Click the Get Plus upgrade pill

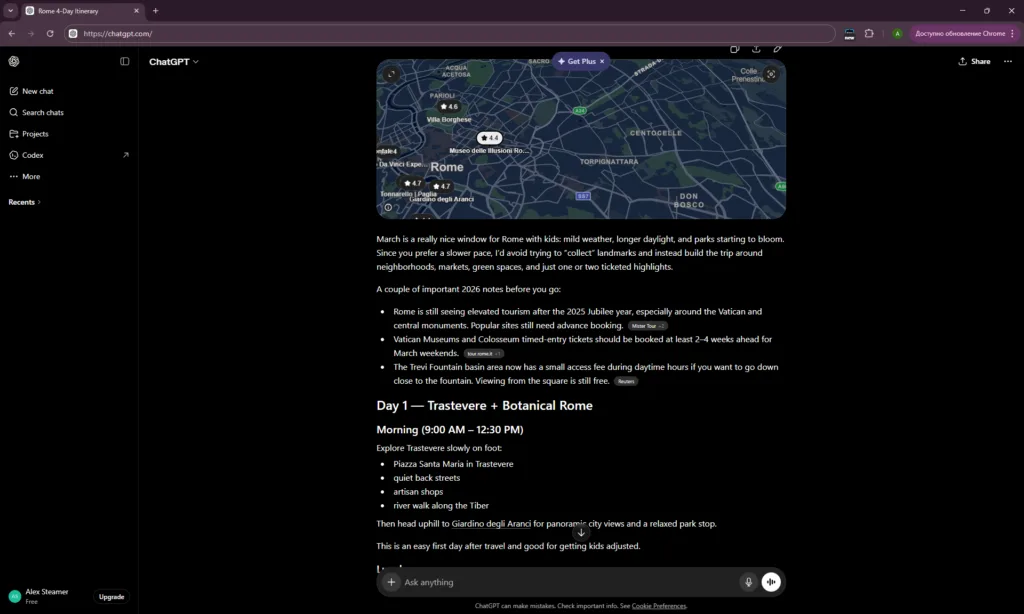[576, 61]
